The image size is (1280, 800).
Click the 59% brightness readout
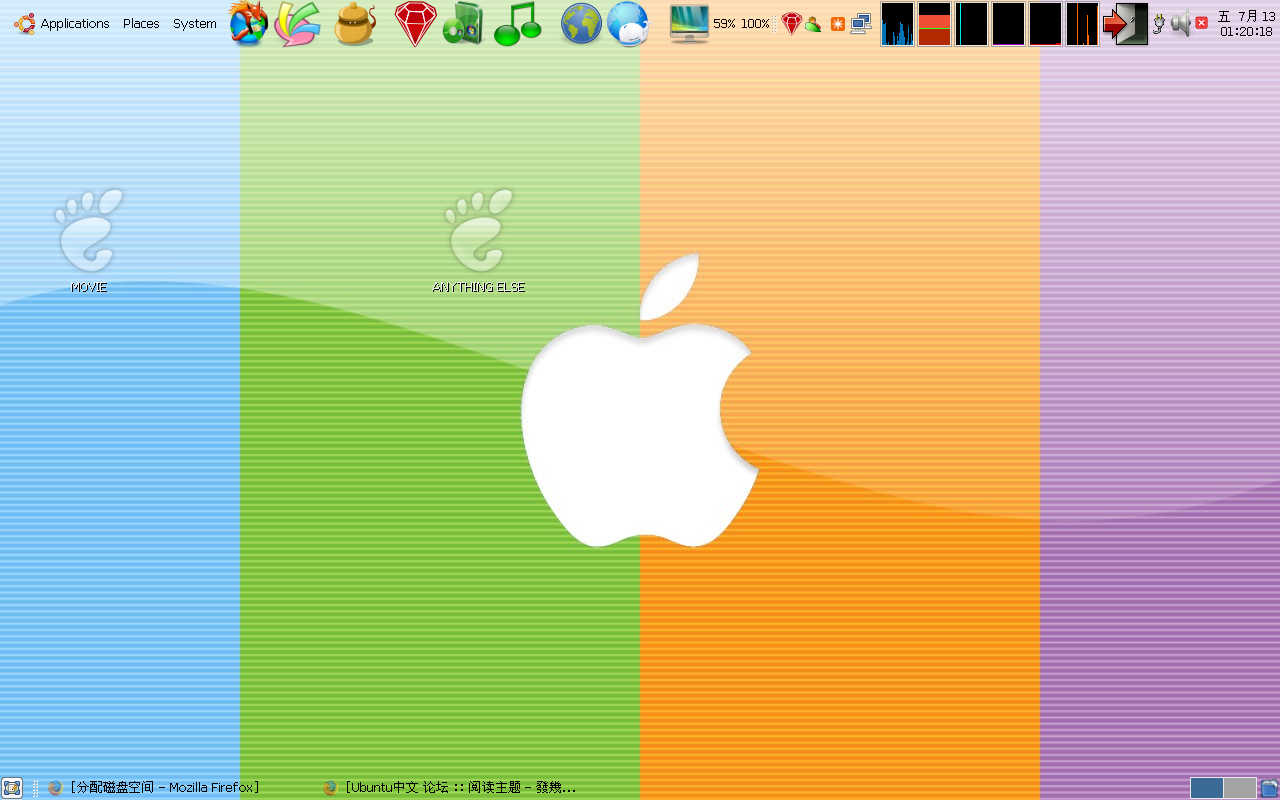point(724,24)
